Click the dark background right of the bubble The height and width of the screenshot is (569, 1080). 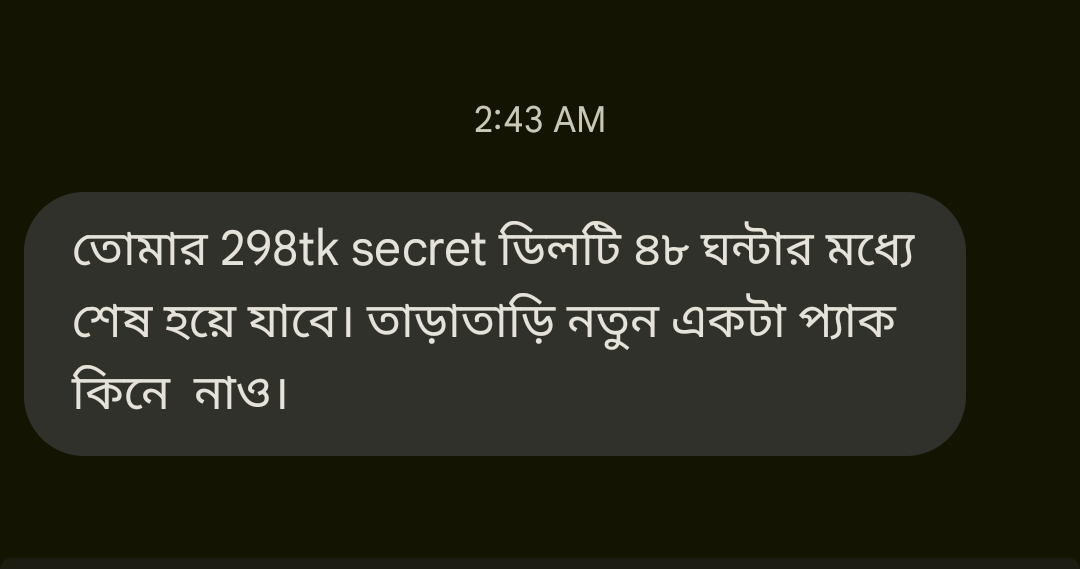(1023, 324)
